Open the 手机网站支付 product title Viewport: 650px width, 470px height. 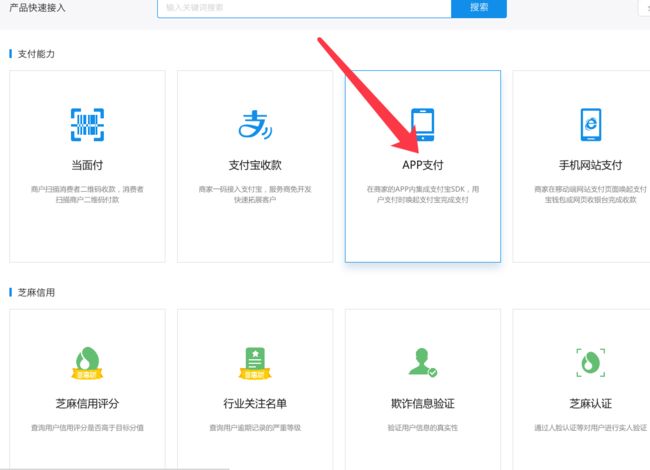pos(590,165)
